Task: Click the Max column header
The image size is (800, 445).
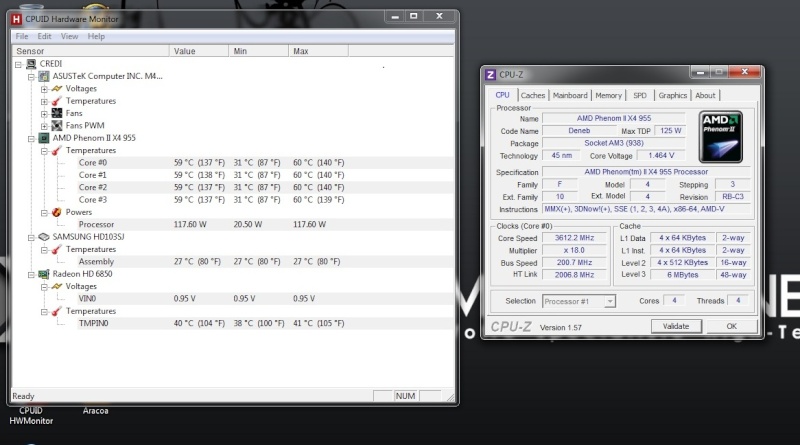Action: pos(318,51)
